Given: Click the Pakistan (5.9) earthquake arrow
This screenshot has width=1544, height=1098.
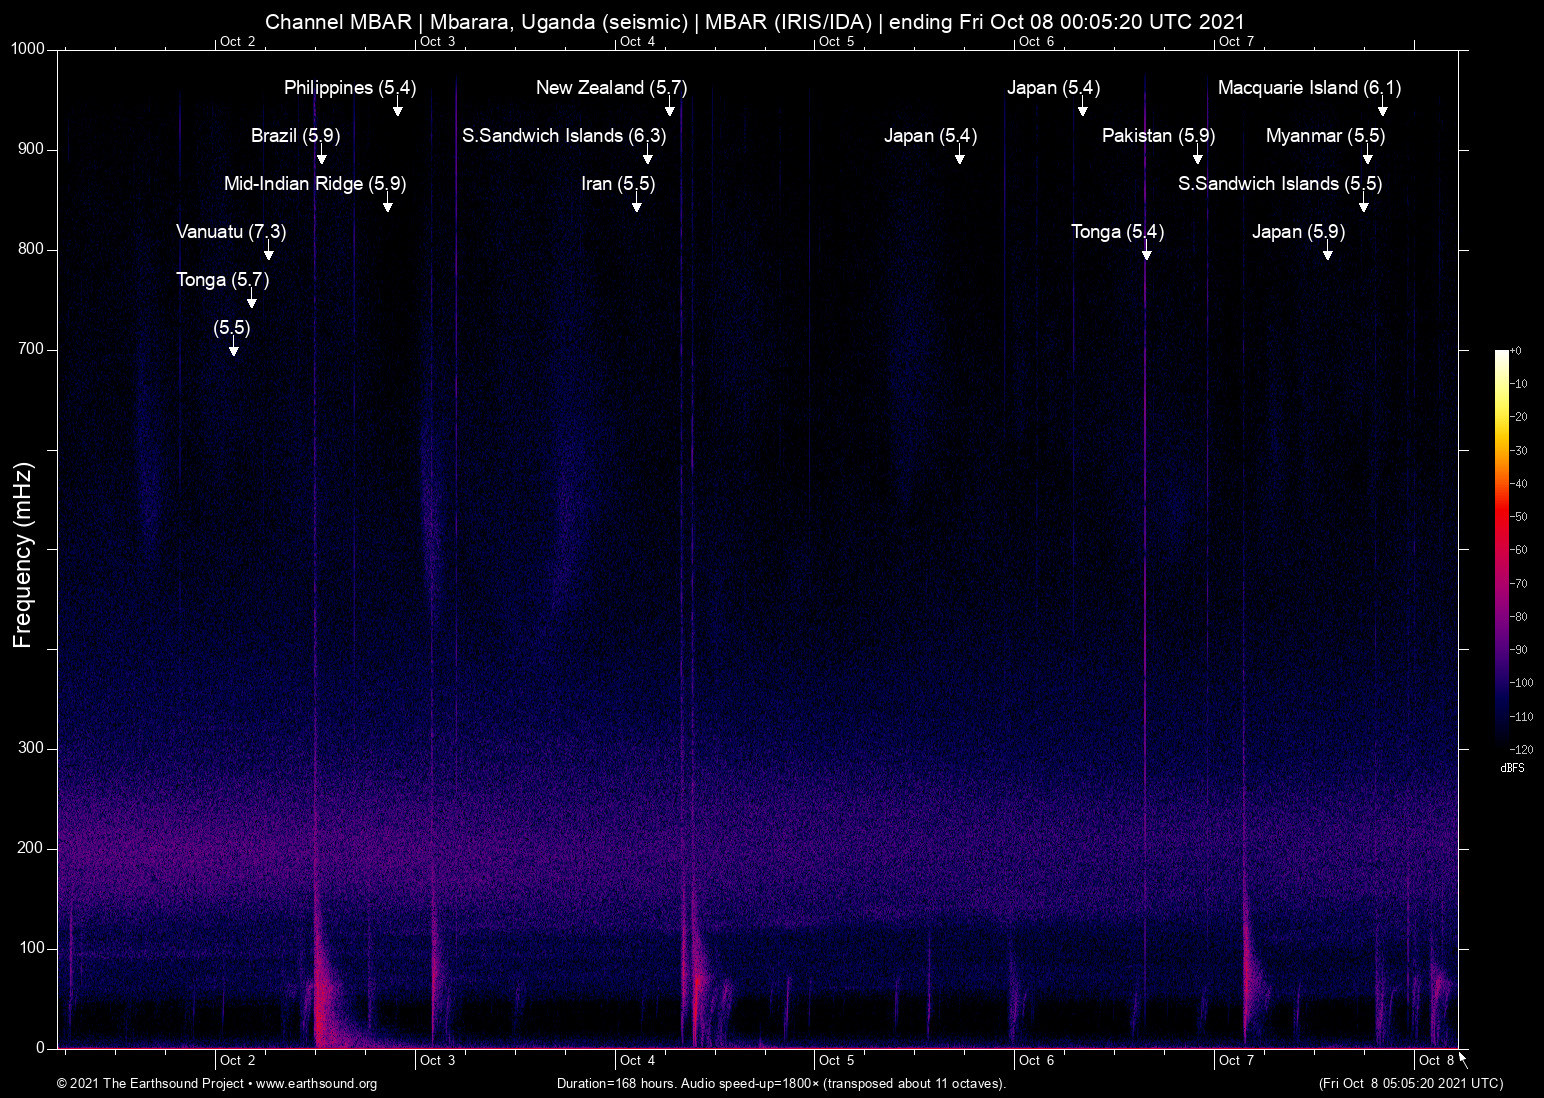Looking at the screenshot, I should click(x=1197, y=157).
